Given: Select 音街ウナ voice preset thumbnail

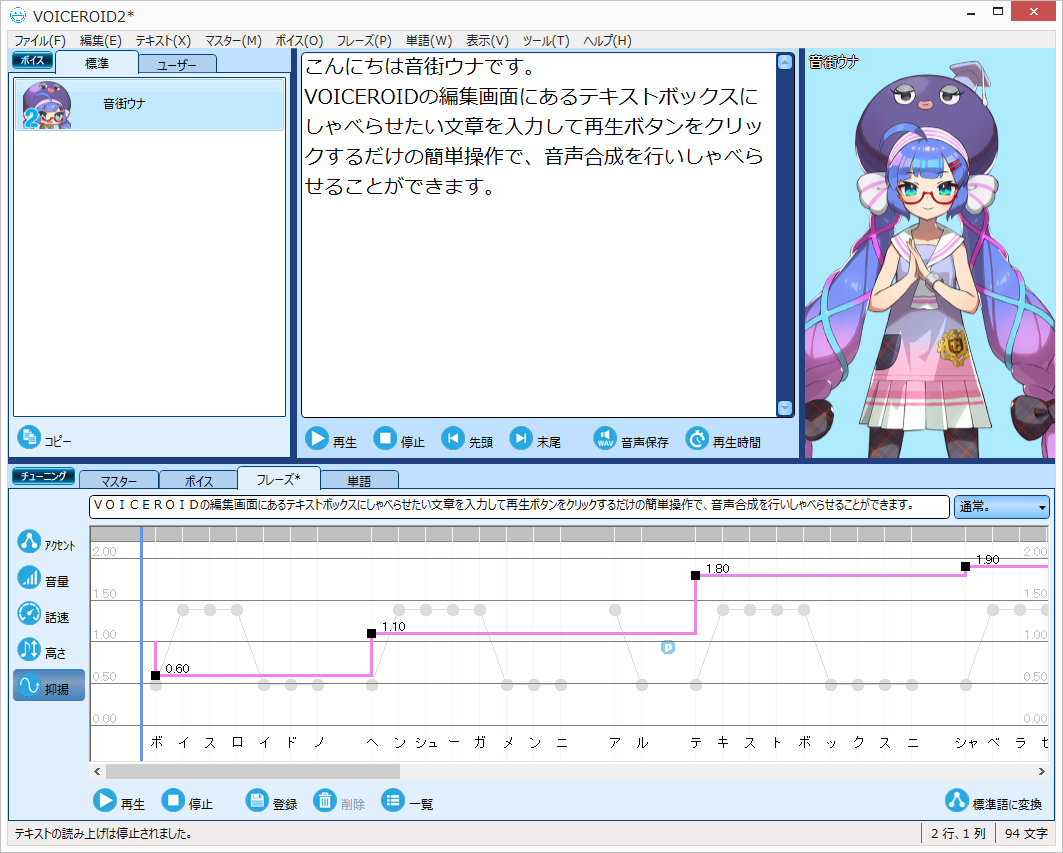Looking at the screenshot, I should [46, 105].
